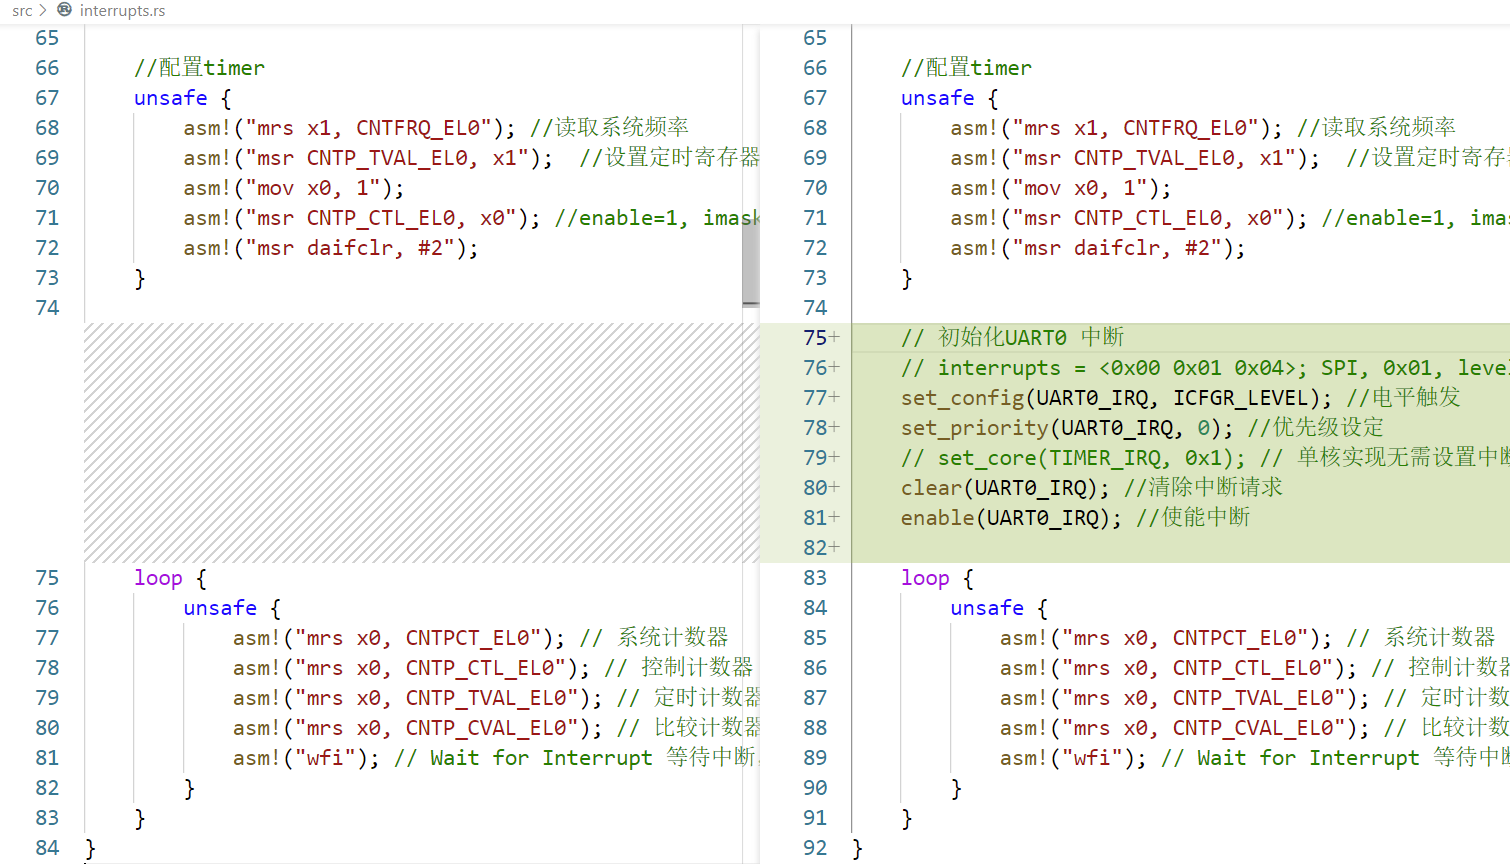The height and width of the screenshot is (864, 1510).
Task: Click the breadcrumb chevron after src
Action: (x=43, y=10)
